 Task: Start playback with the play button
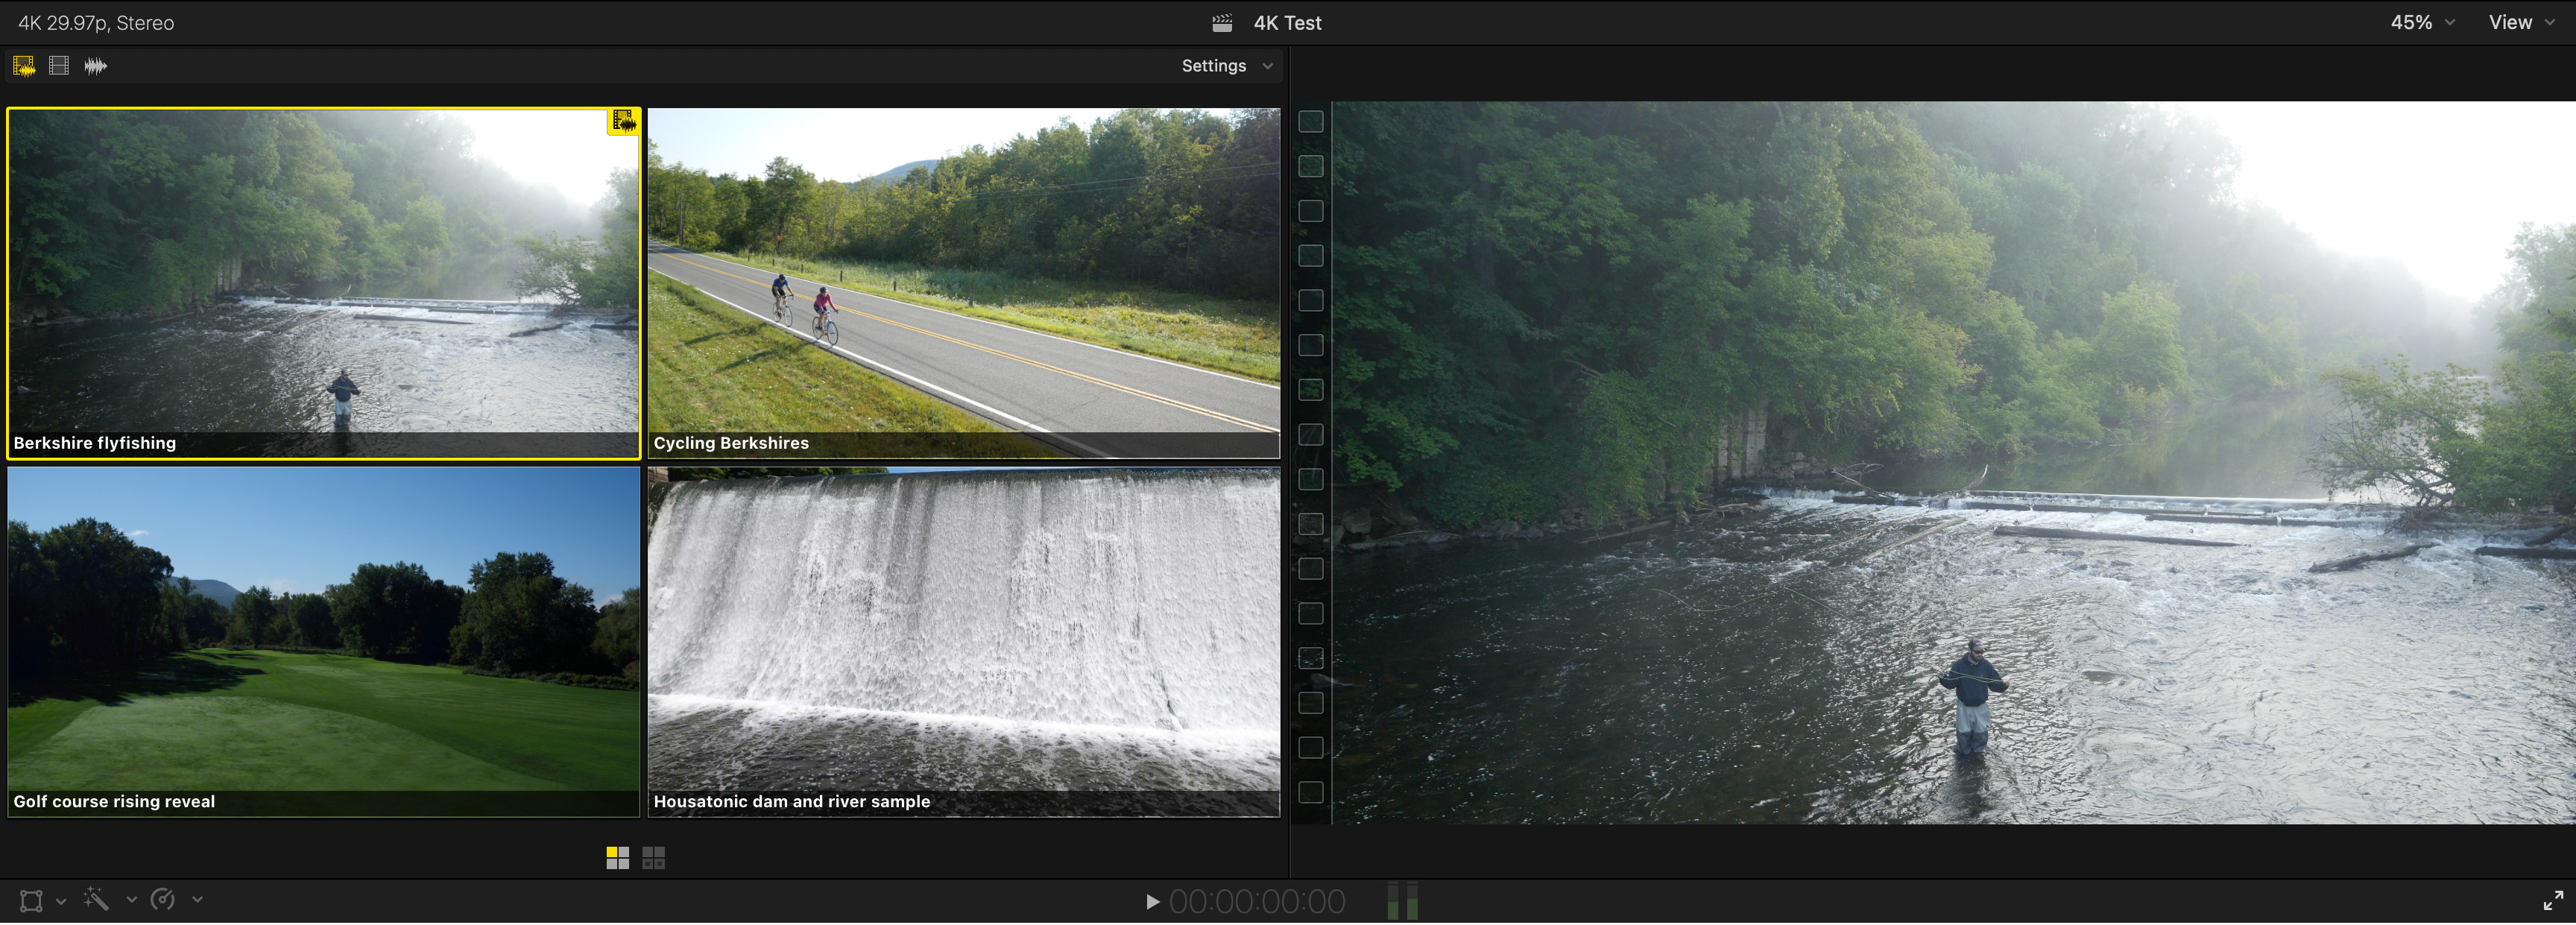tap(1152, 901)
